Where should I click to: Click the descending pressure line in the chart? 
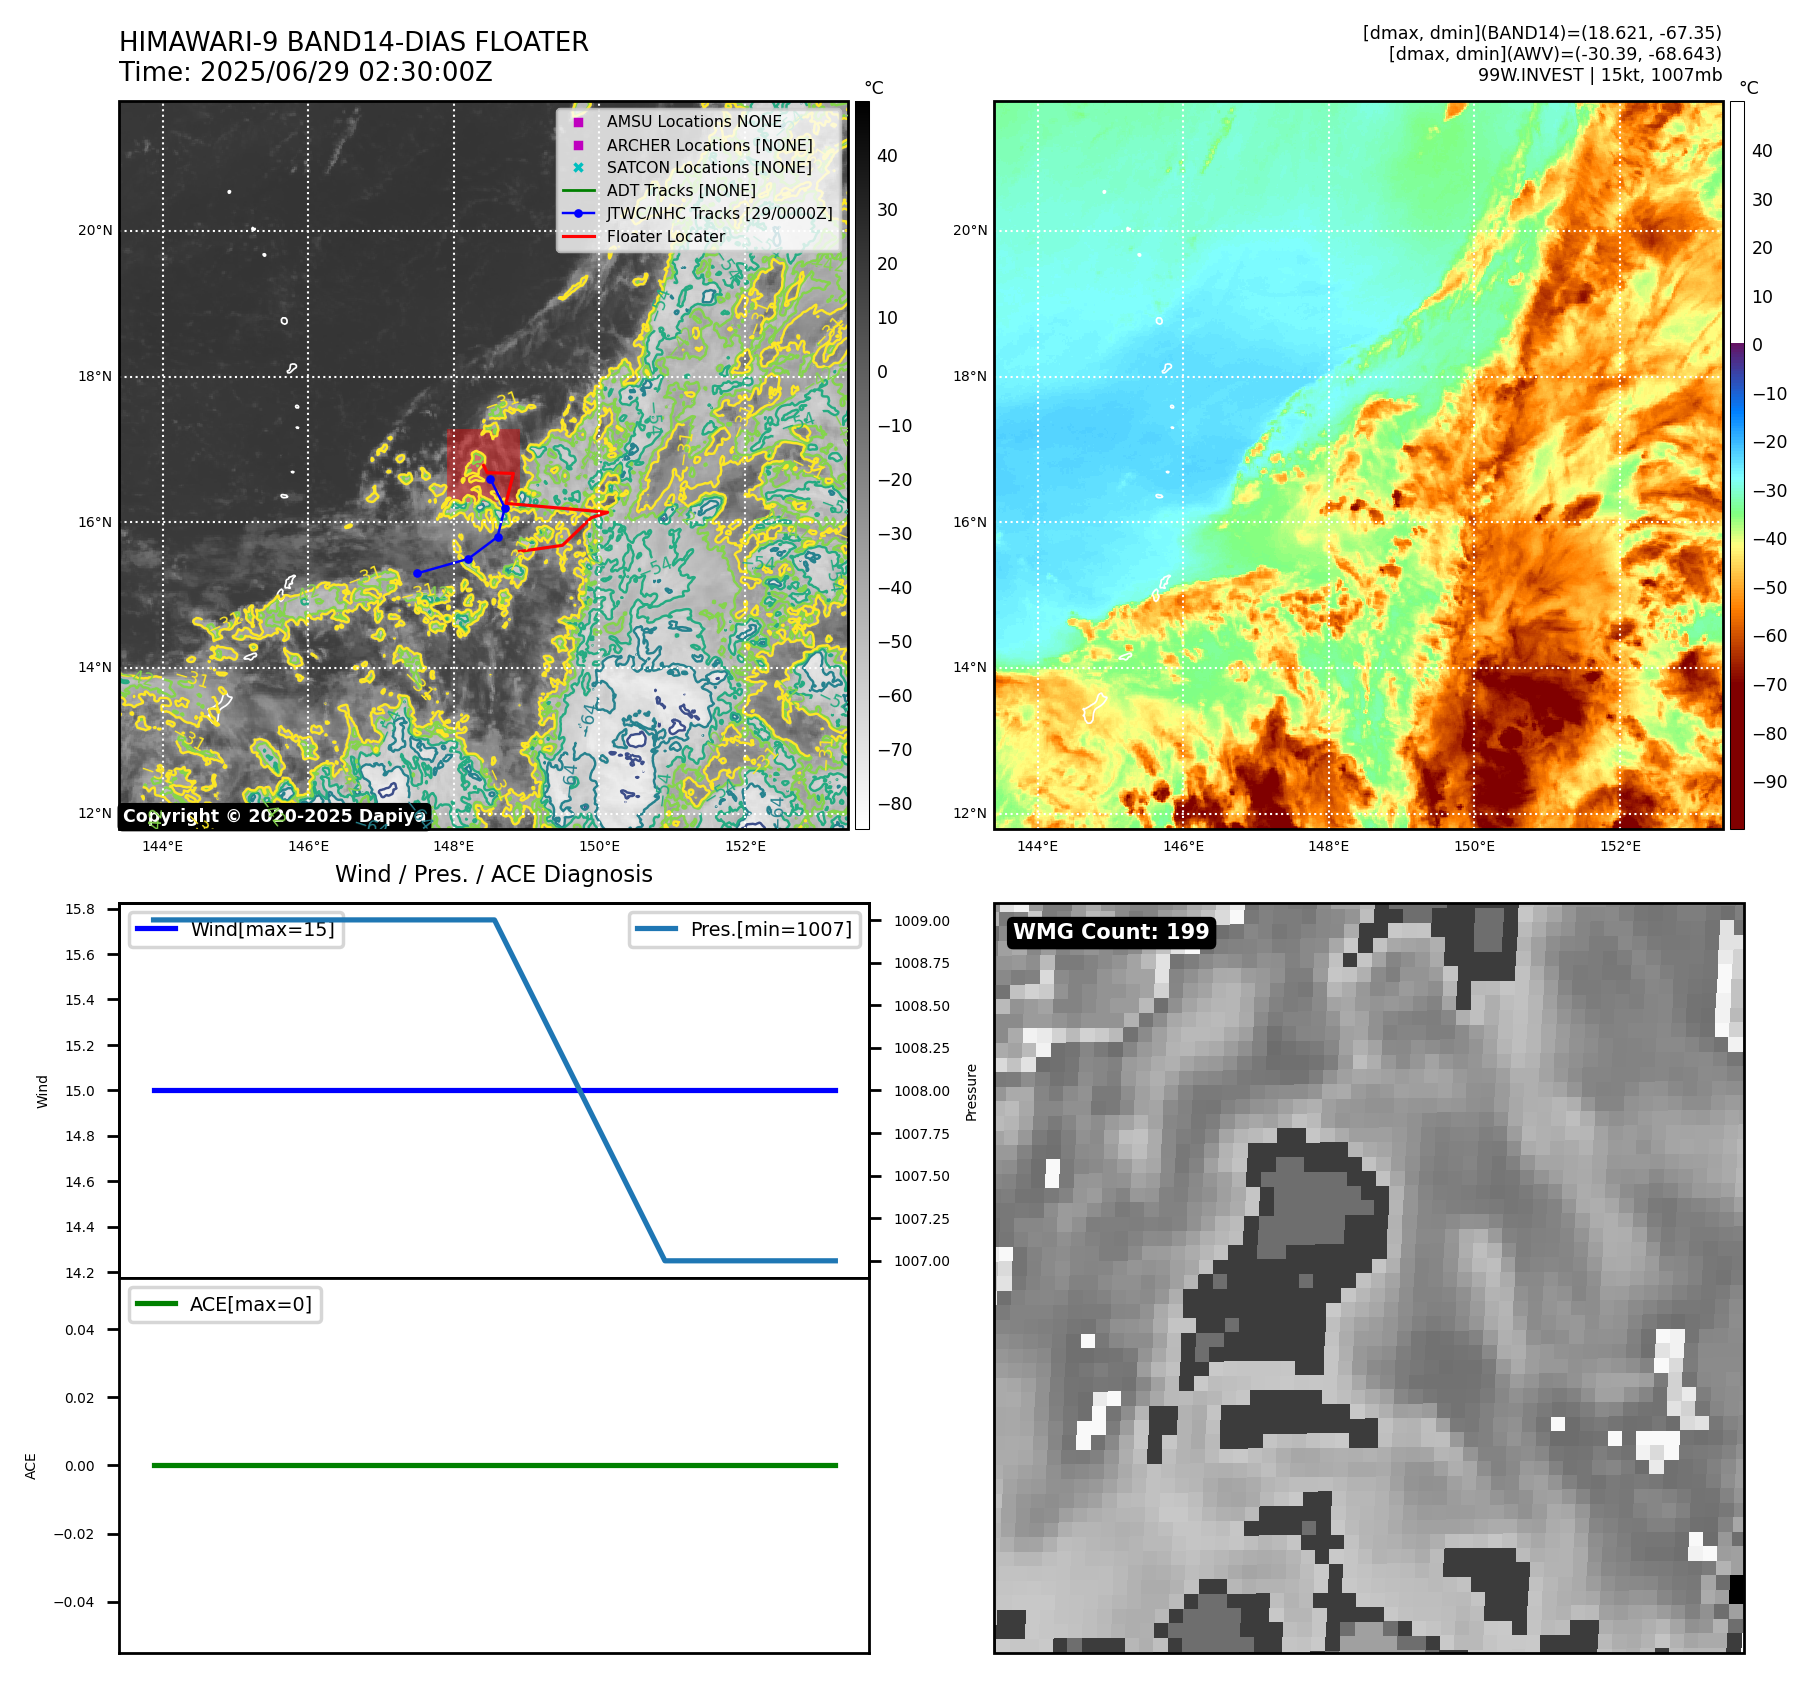(x=580, y=1090)
